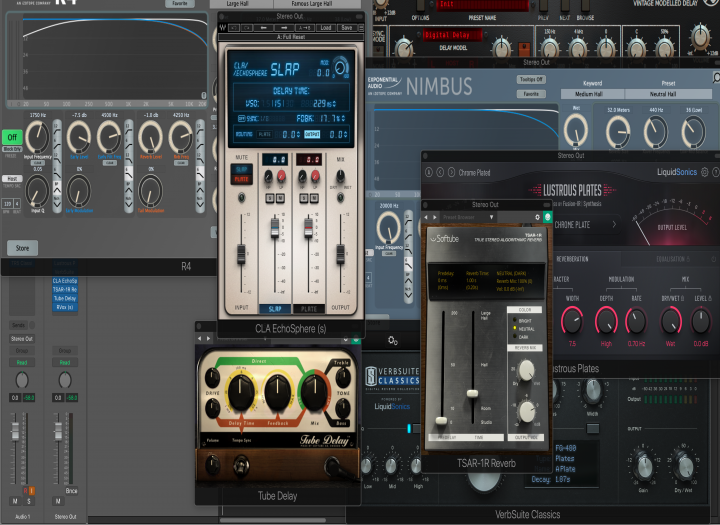Click the EchoSphere MIX knob

point(340,175)
